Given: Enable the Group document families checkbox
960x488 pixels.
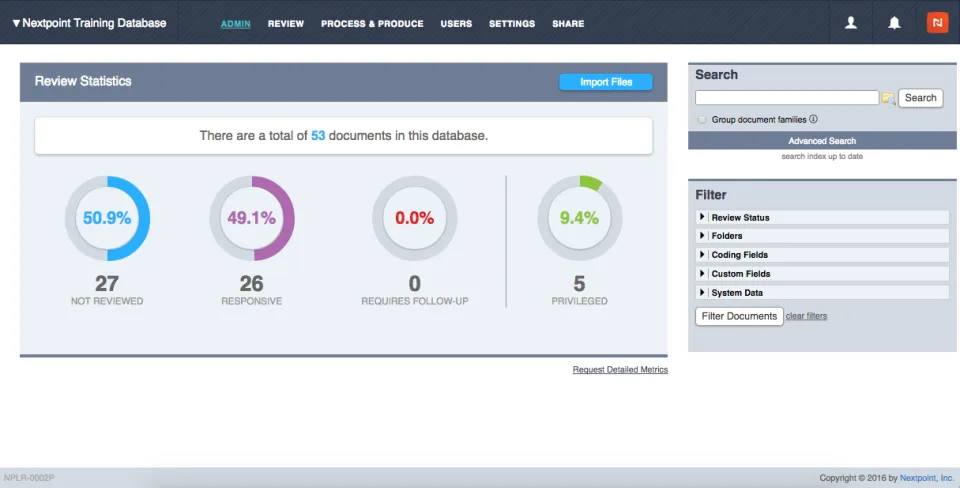Looking at the screenshot, I should coord(702,119).
